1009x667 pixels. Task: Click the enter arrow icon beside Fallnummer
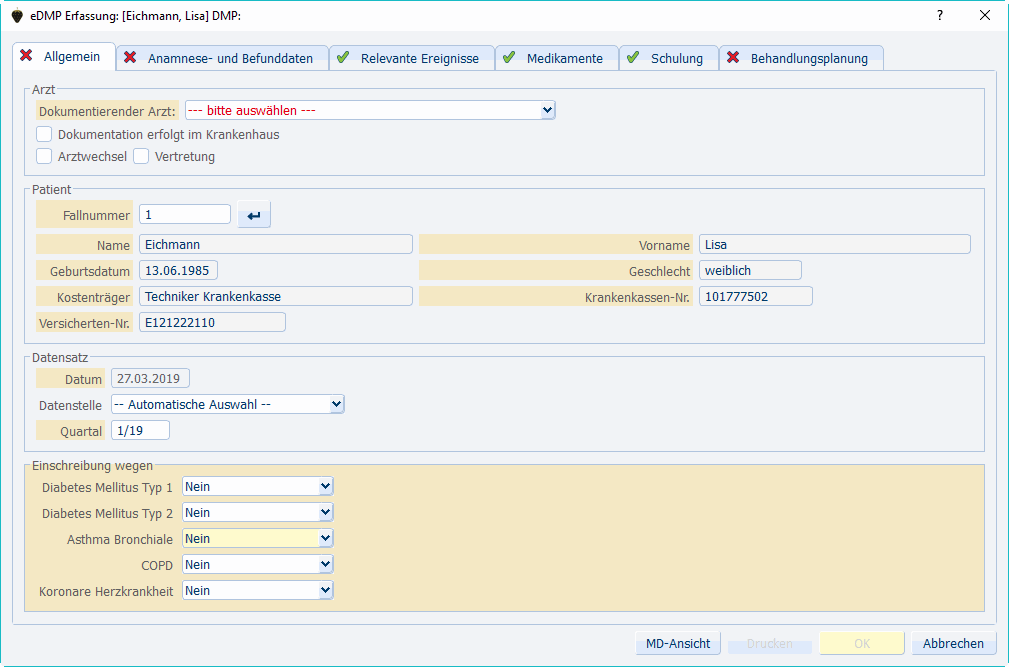coord(254,215)
